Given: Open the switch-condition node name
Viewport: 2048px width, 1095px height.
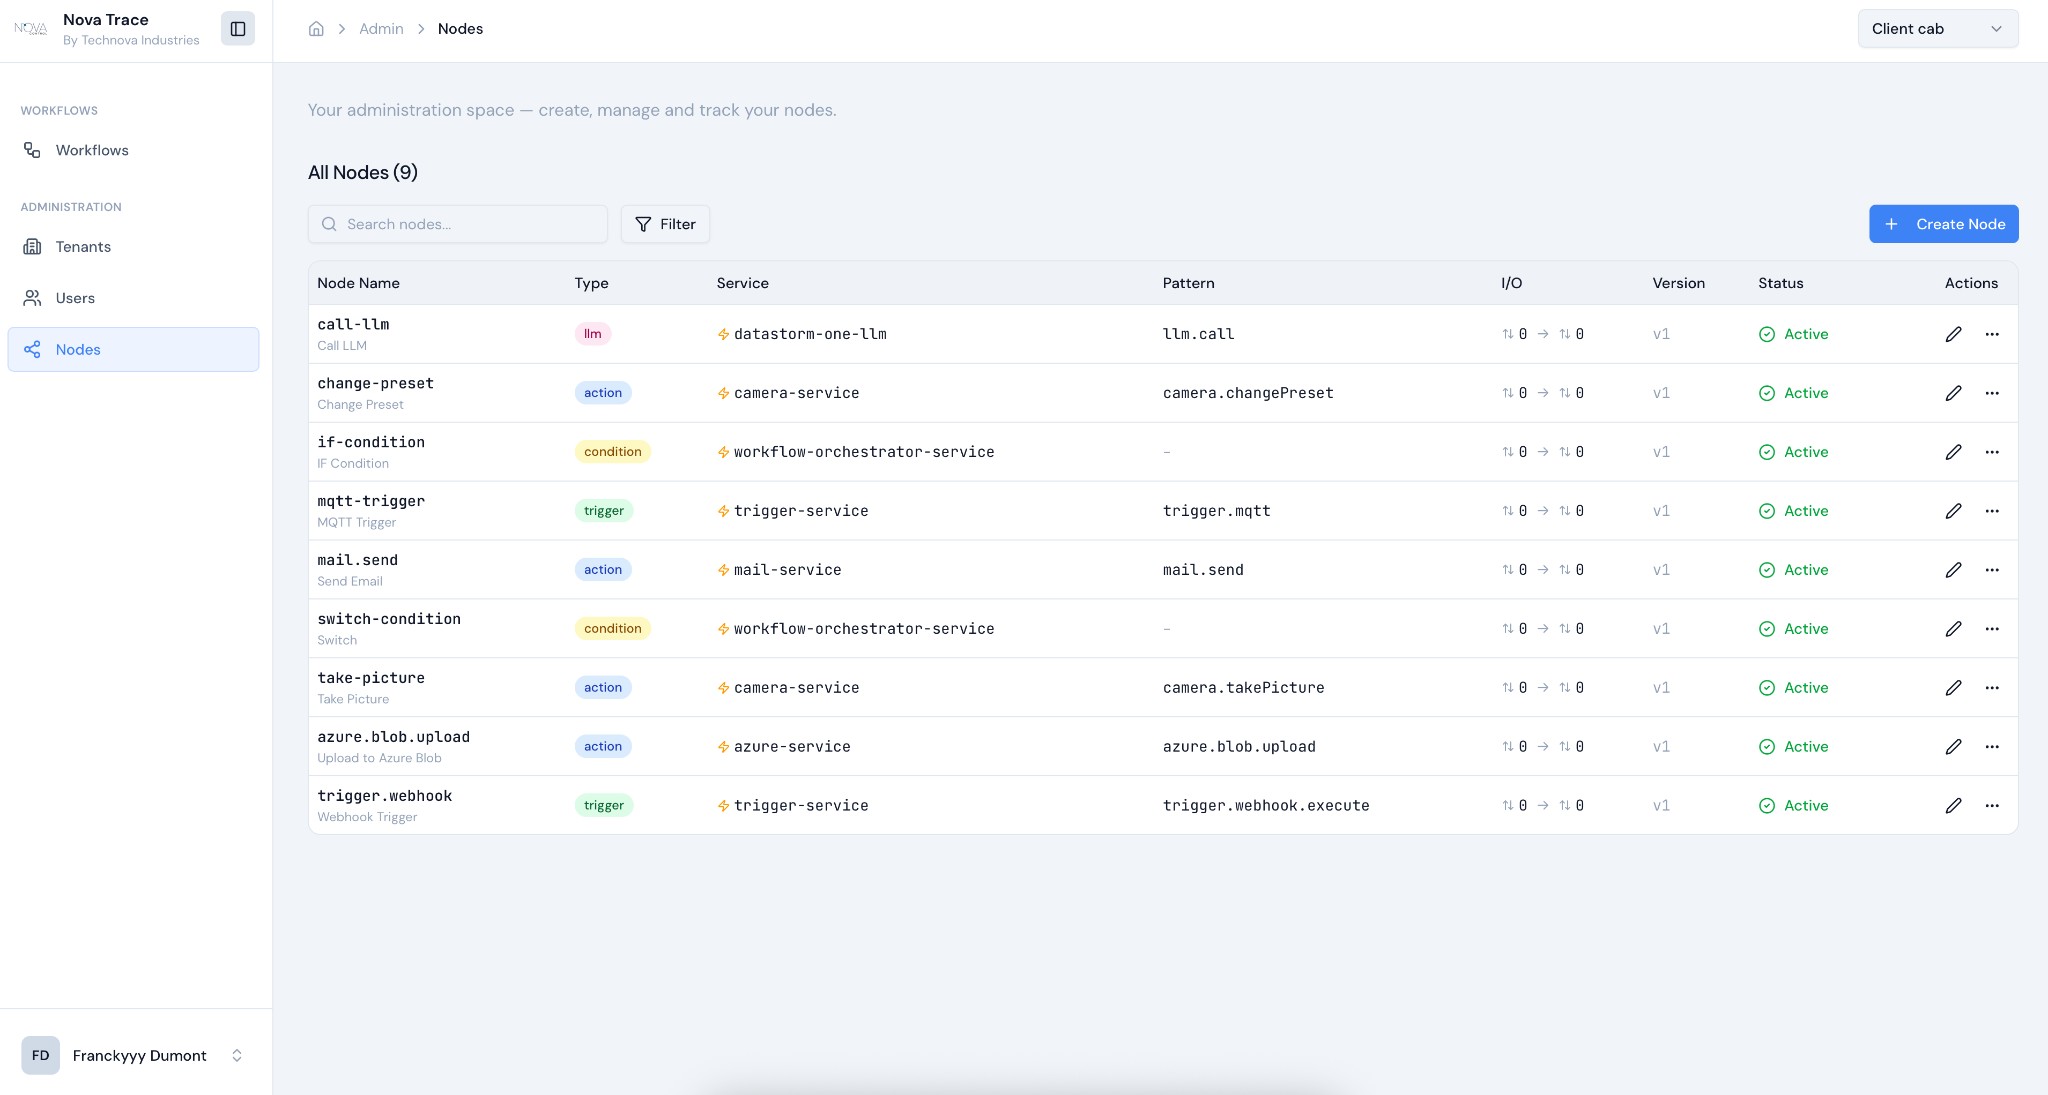Looking at the screenshot, I should 388,618.
